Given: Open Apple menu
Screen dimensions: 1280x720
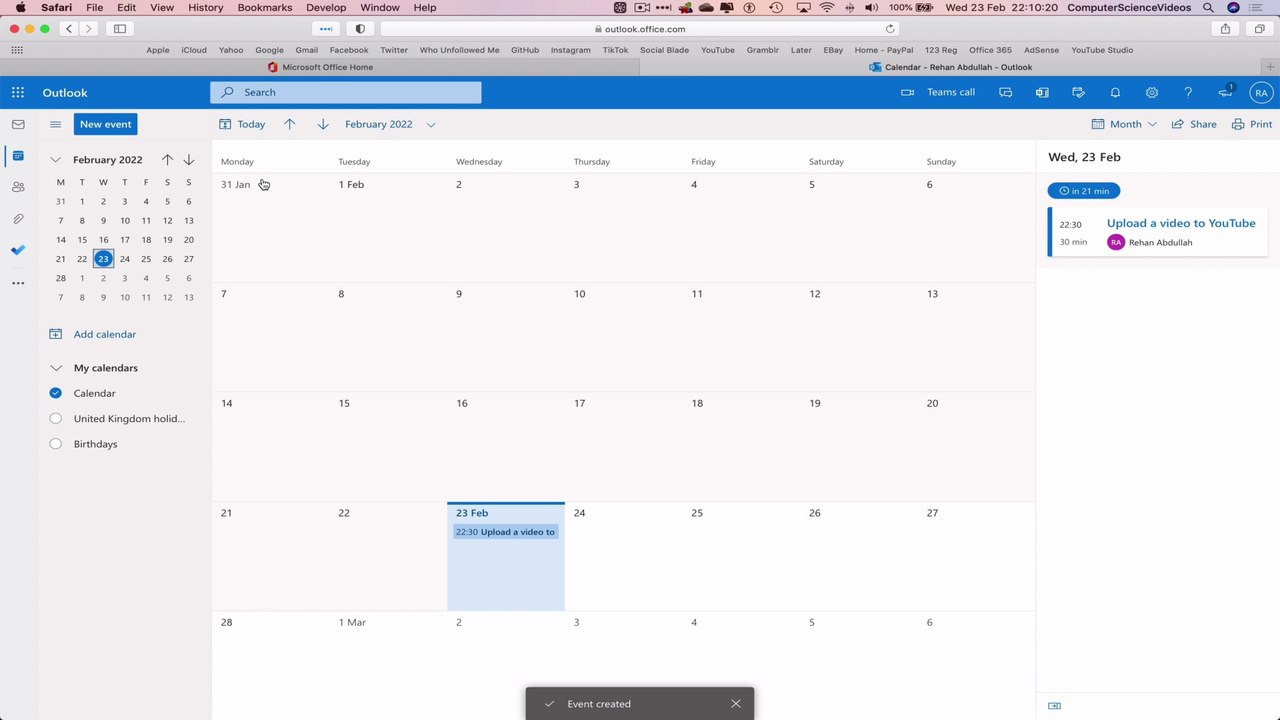Looking at the screenshot, I should [x=20, y=7].
